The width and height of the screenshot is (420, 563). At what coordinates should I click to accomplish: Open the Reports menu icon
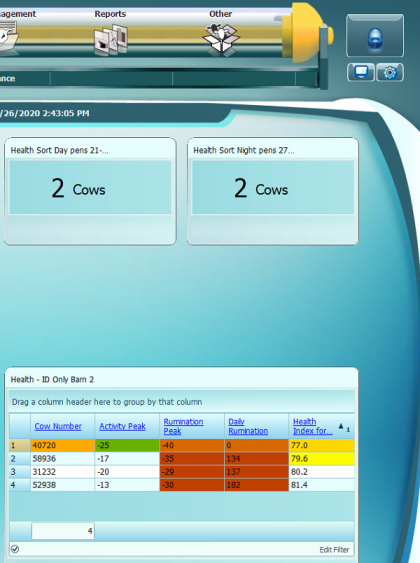111,39
